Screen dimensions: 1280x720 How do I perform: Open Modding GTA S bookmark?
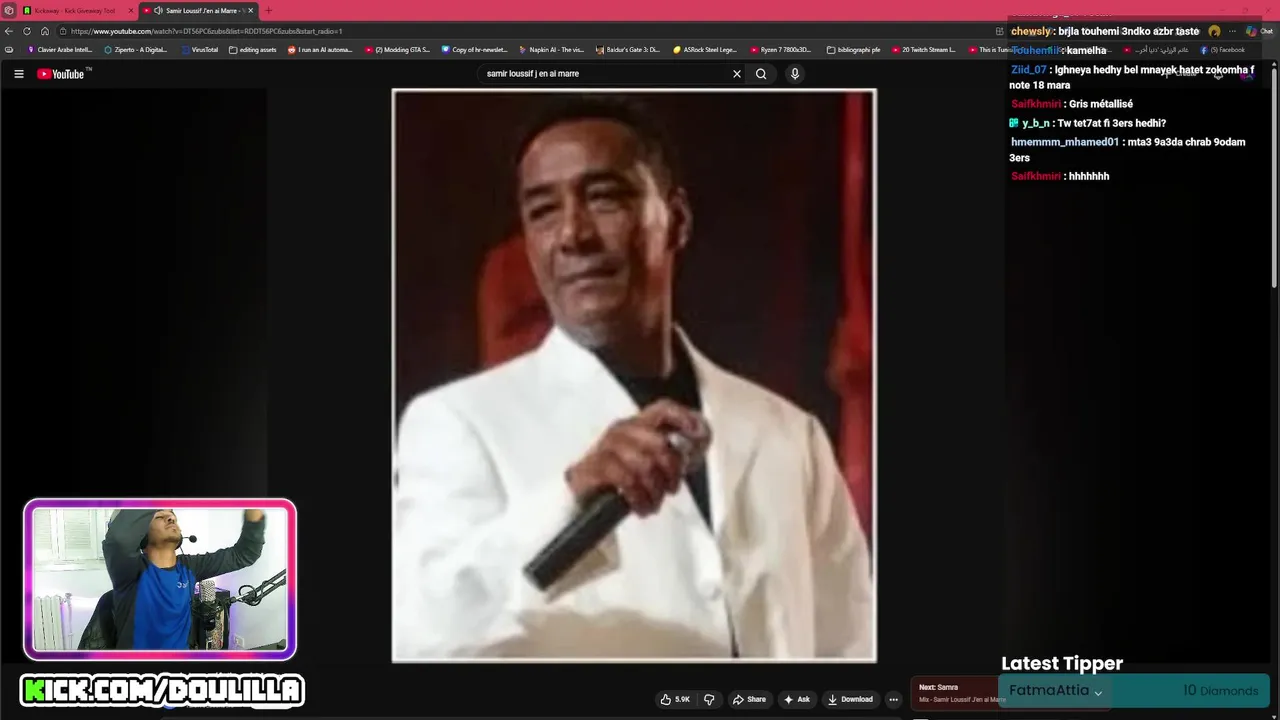tap(397, 49)
